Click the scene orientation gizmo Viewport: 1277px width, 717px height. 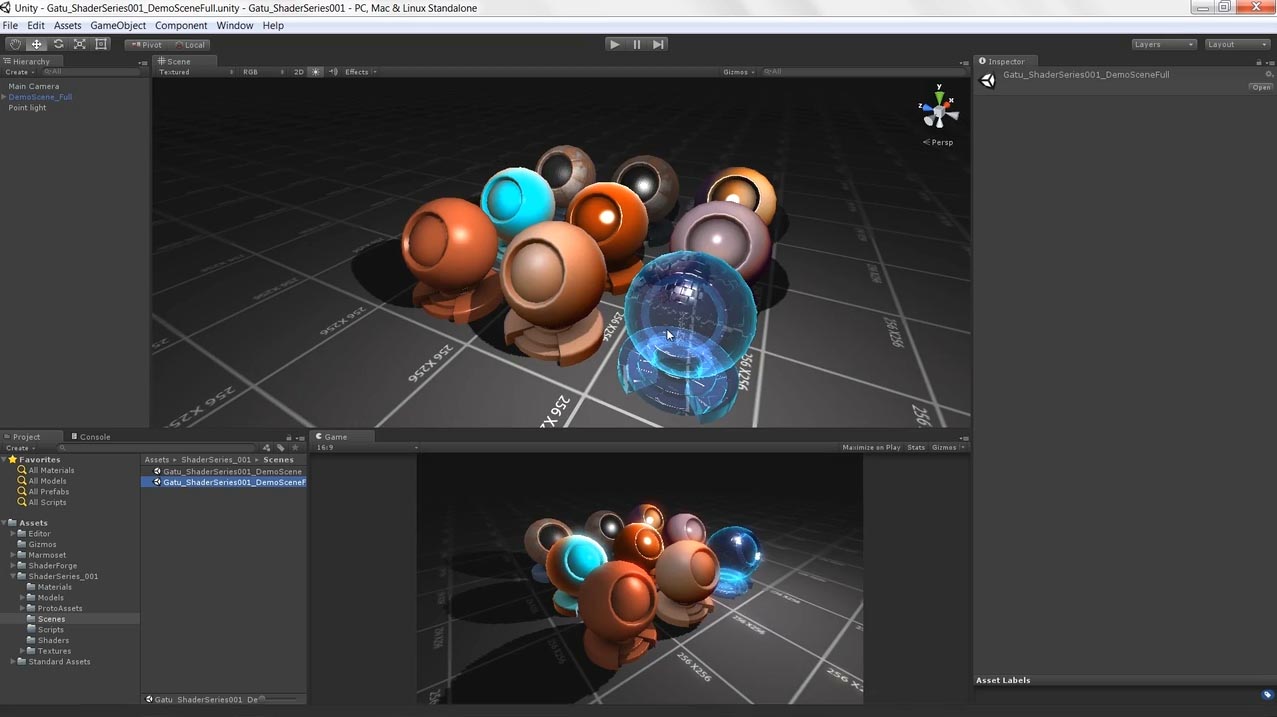pyautogui.click(x=938, y=108)
